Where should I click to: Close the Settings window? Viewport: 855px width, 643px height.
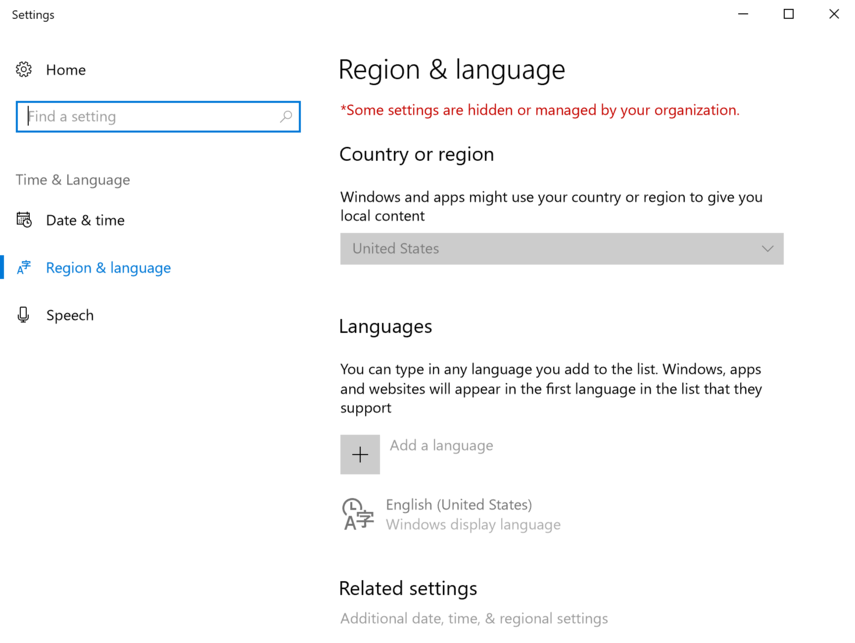(x=834, y=15)
